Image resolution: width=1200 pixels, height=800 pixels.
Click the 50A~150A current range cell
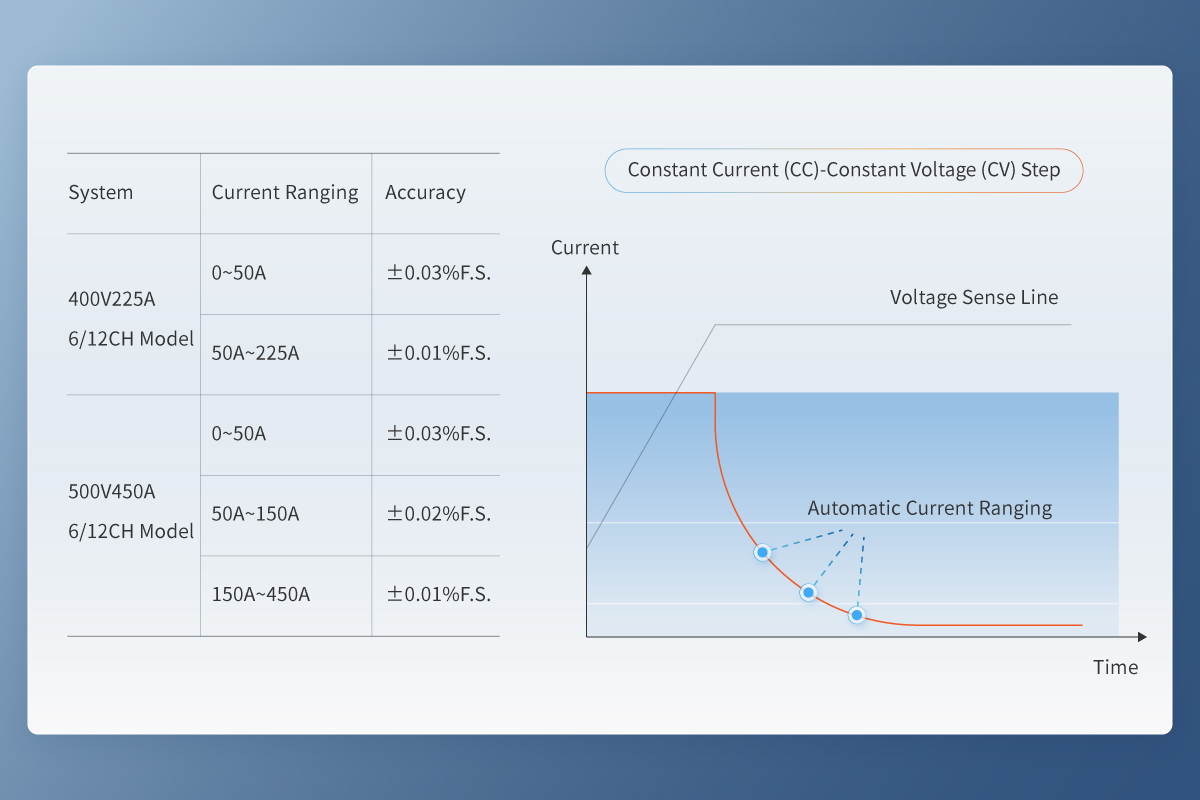coord(255,514)
